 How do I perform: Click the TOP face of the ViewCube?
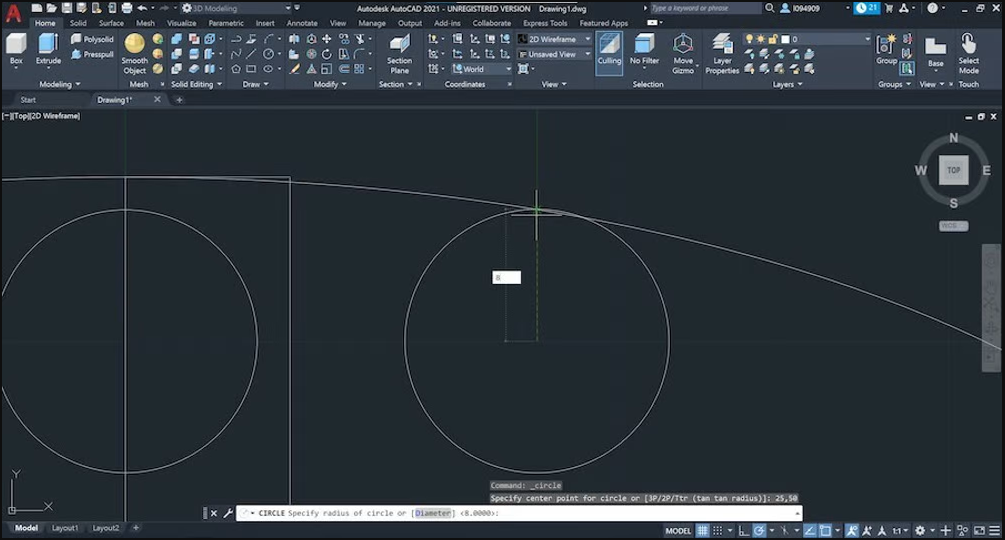click(953, 170)
